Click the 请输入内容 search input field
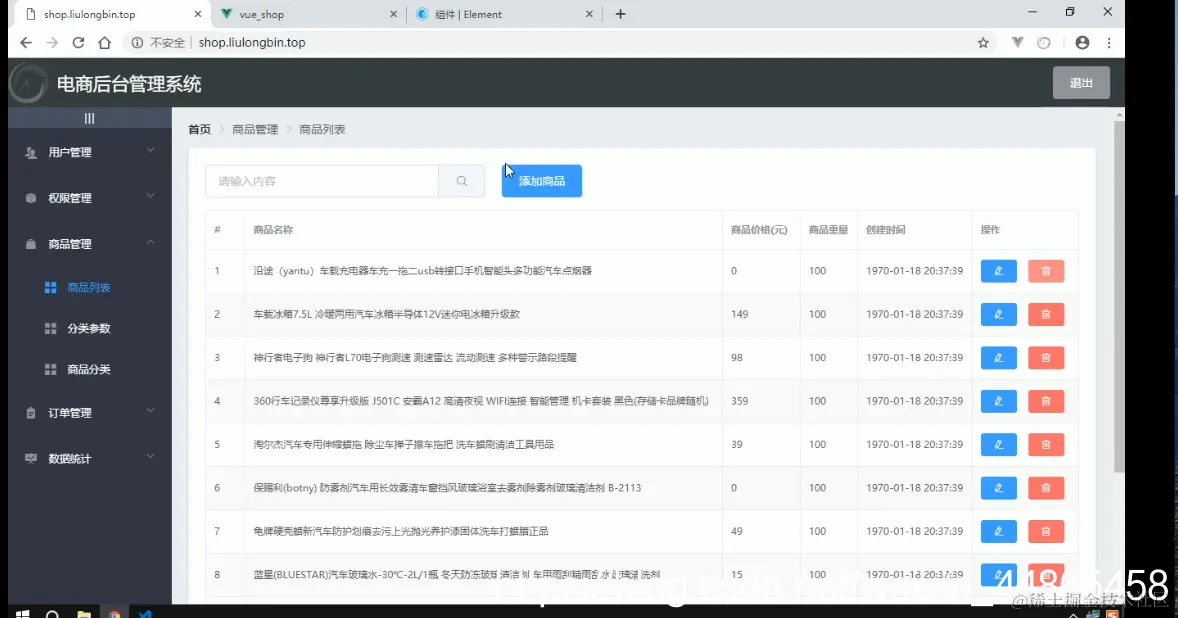Screen dimensions: 1178x618 tap(320, 181)
